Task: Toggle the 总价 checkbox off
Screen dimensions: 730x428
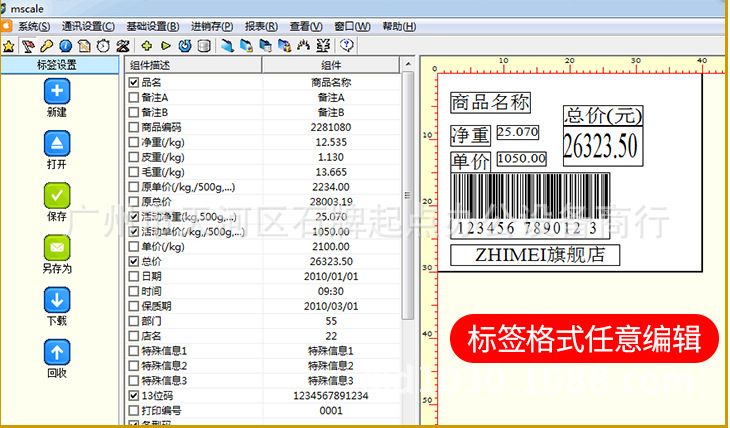Action: tap(134, 261)
